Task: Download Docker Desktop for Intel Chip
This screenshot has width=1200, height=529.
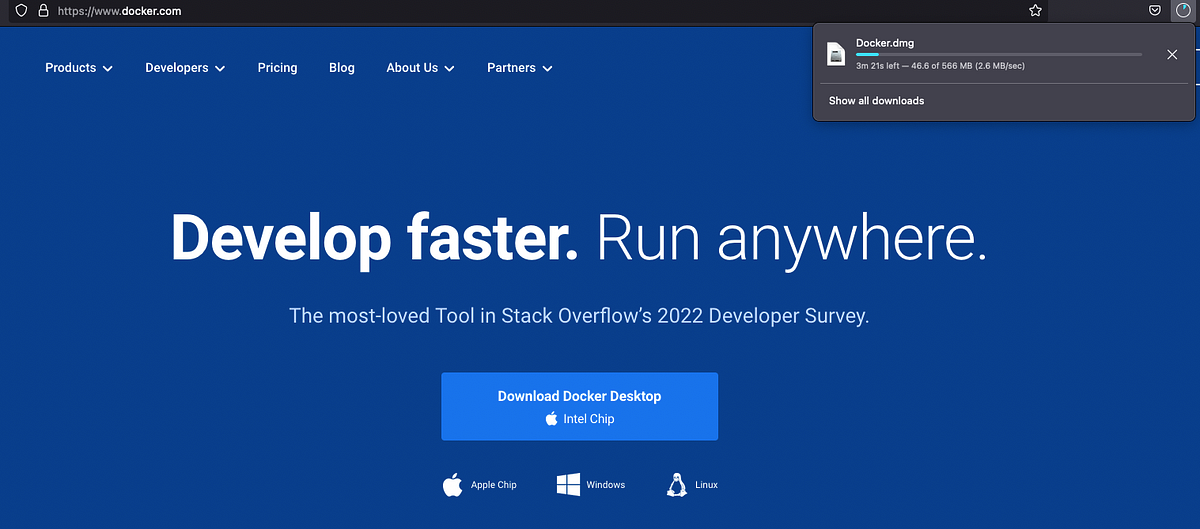Action: pyautogui.click(x=579, y=406)
